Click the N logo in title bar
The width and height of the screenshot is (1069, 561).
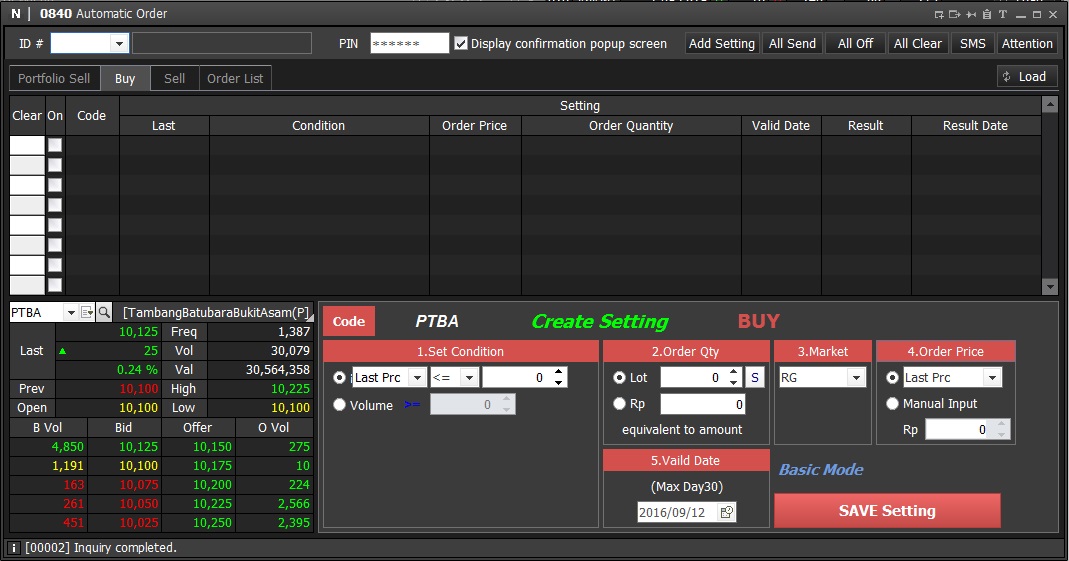[16, 14]
